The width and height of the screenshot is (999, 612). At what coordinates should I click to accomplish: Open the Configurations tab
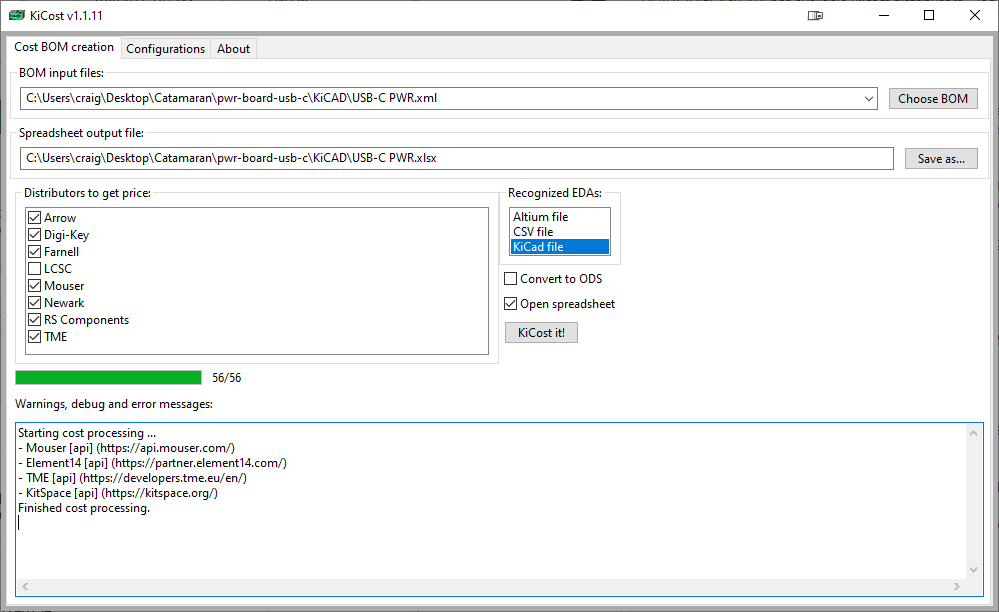click(x=166, y=49)
